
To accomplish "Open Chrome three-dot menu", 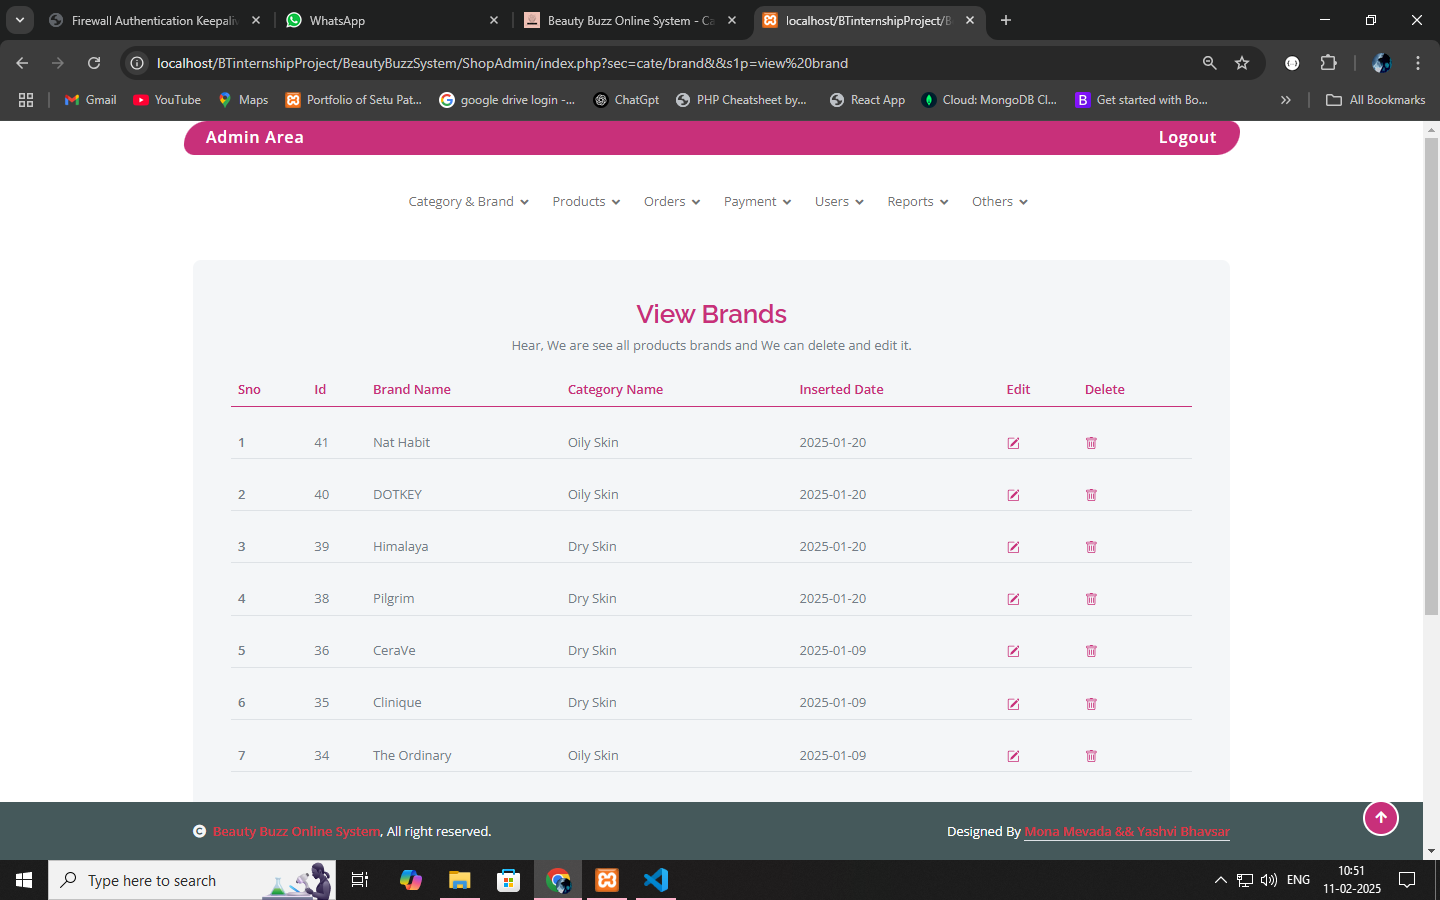I will click(1418, 63).
